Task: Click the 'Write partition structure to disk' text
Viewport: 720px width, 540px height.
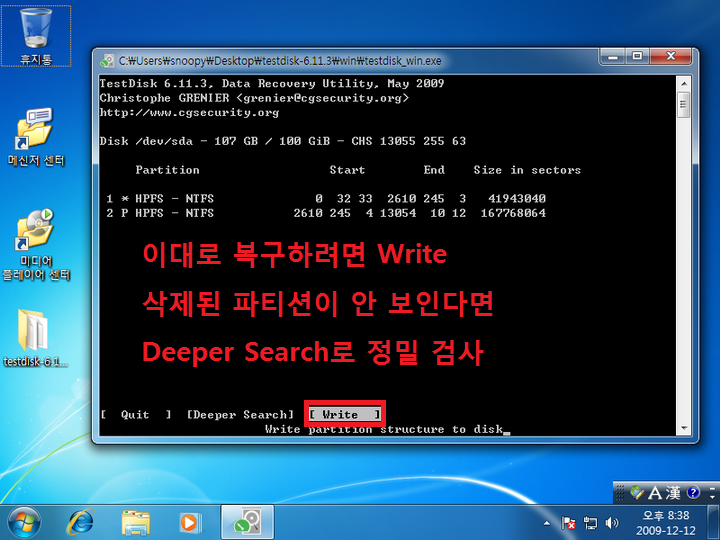Action: click(384, 429)
